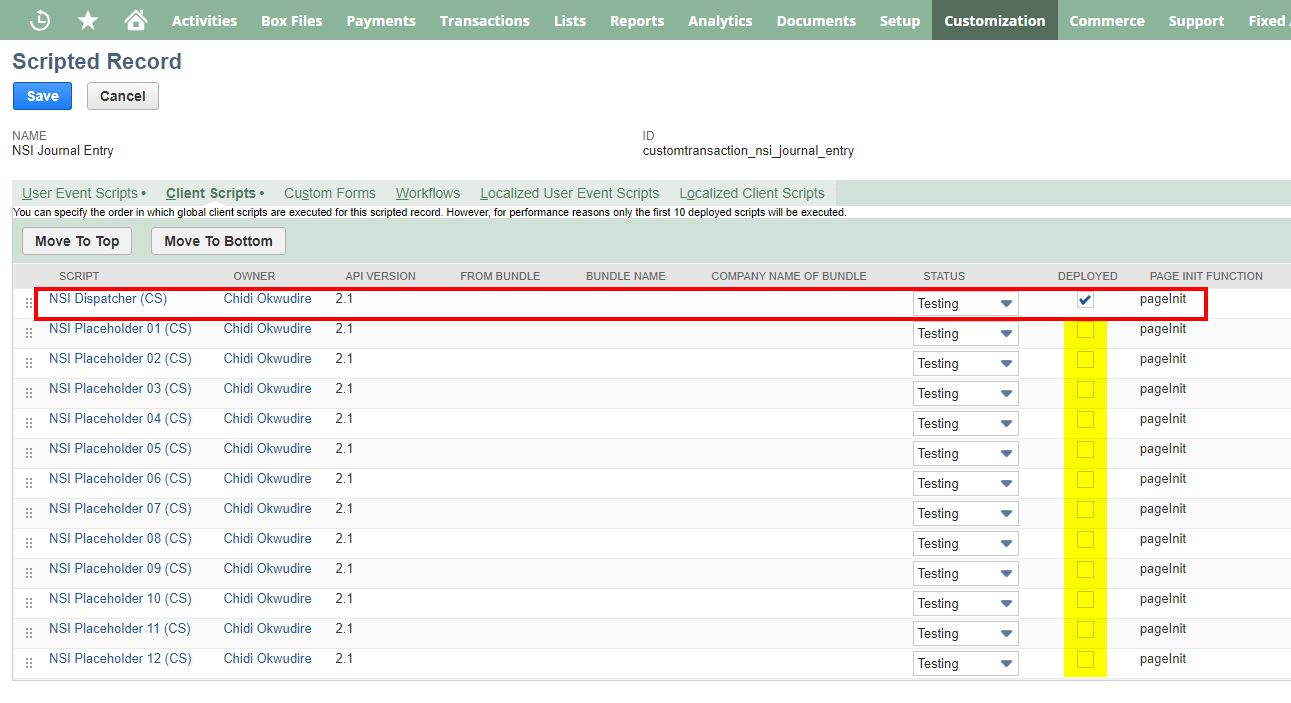This screenshot has width=1291, height=703.
Task: Open the Recent Records history icon
Action: click(40, 20)
